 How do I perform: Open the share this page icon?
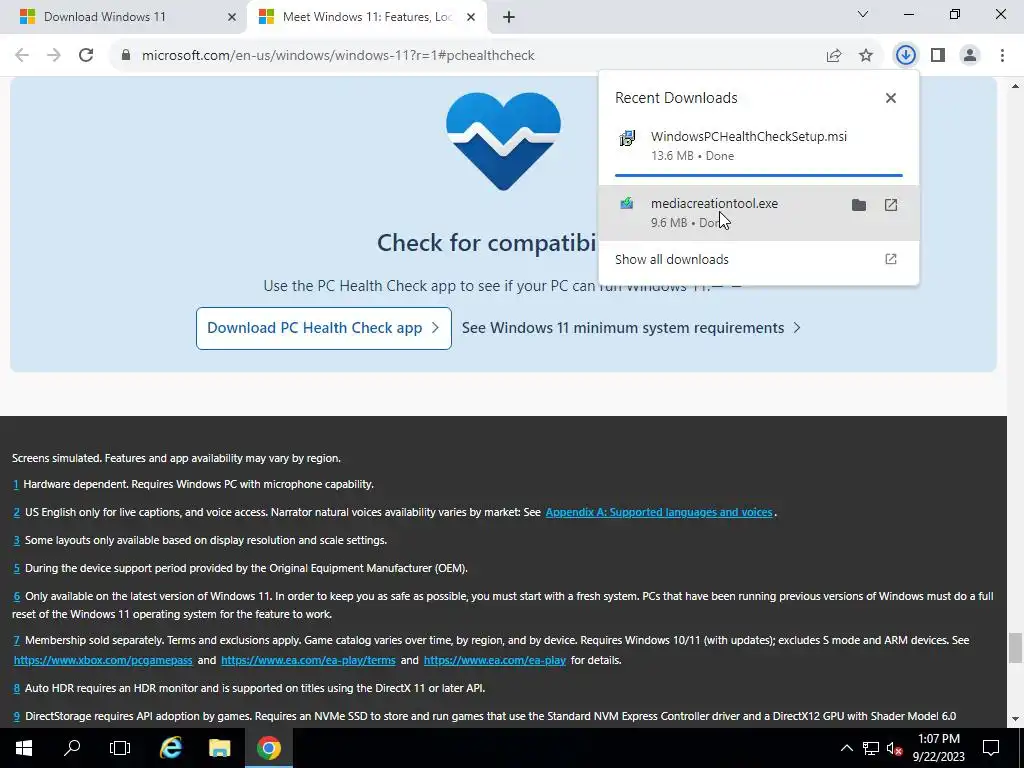(834, 56)
